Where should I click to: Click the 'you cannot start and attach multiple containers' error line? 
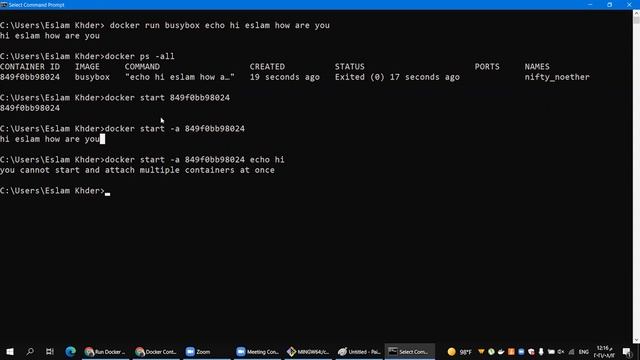137,170
